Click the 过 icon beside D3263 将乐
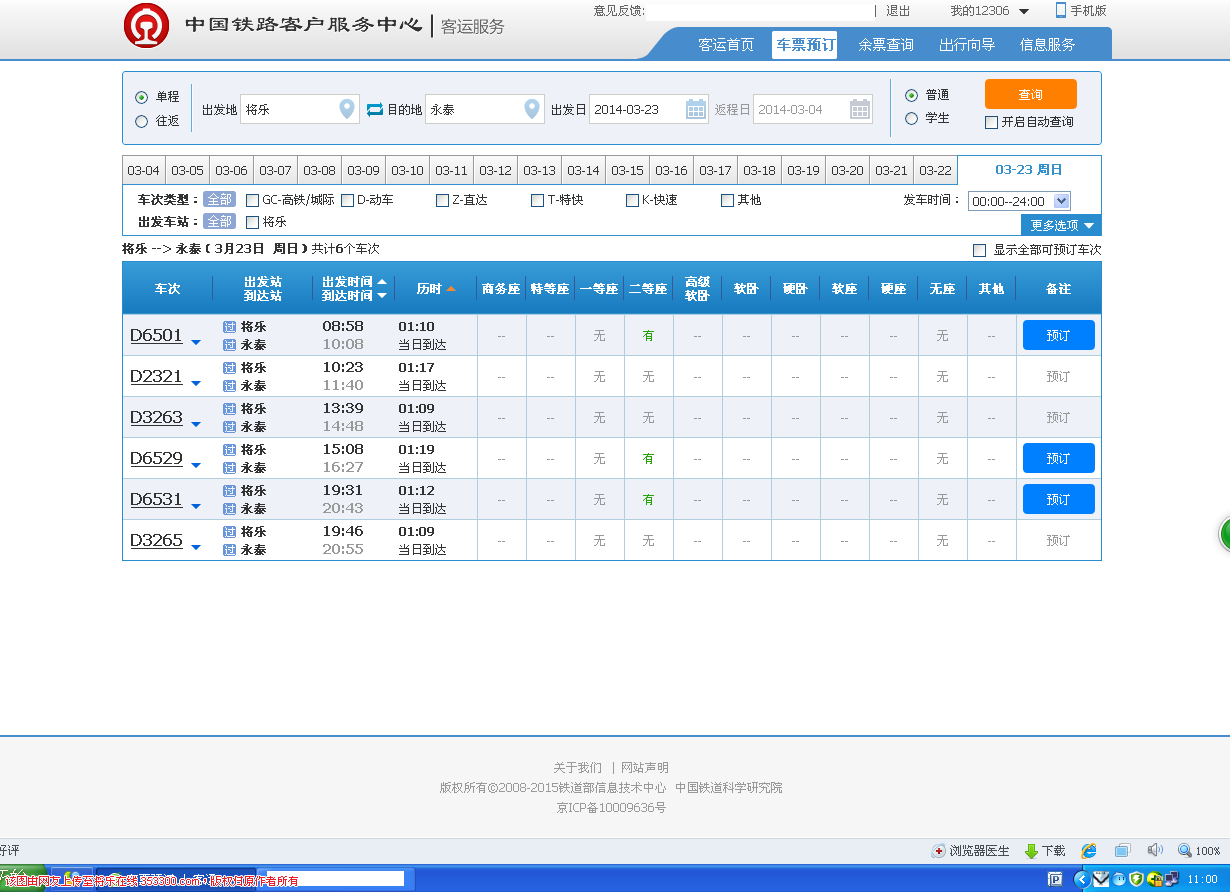The width and height of the screenshot is (1230, 892). [229, 409]
